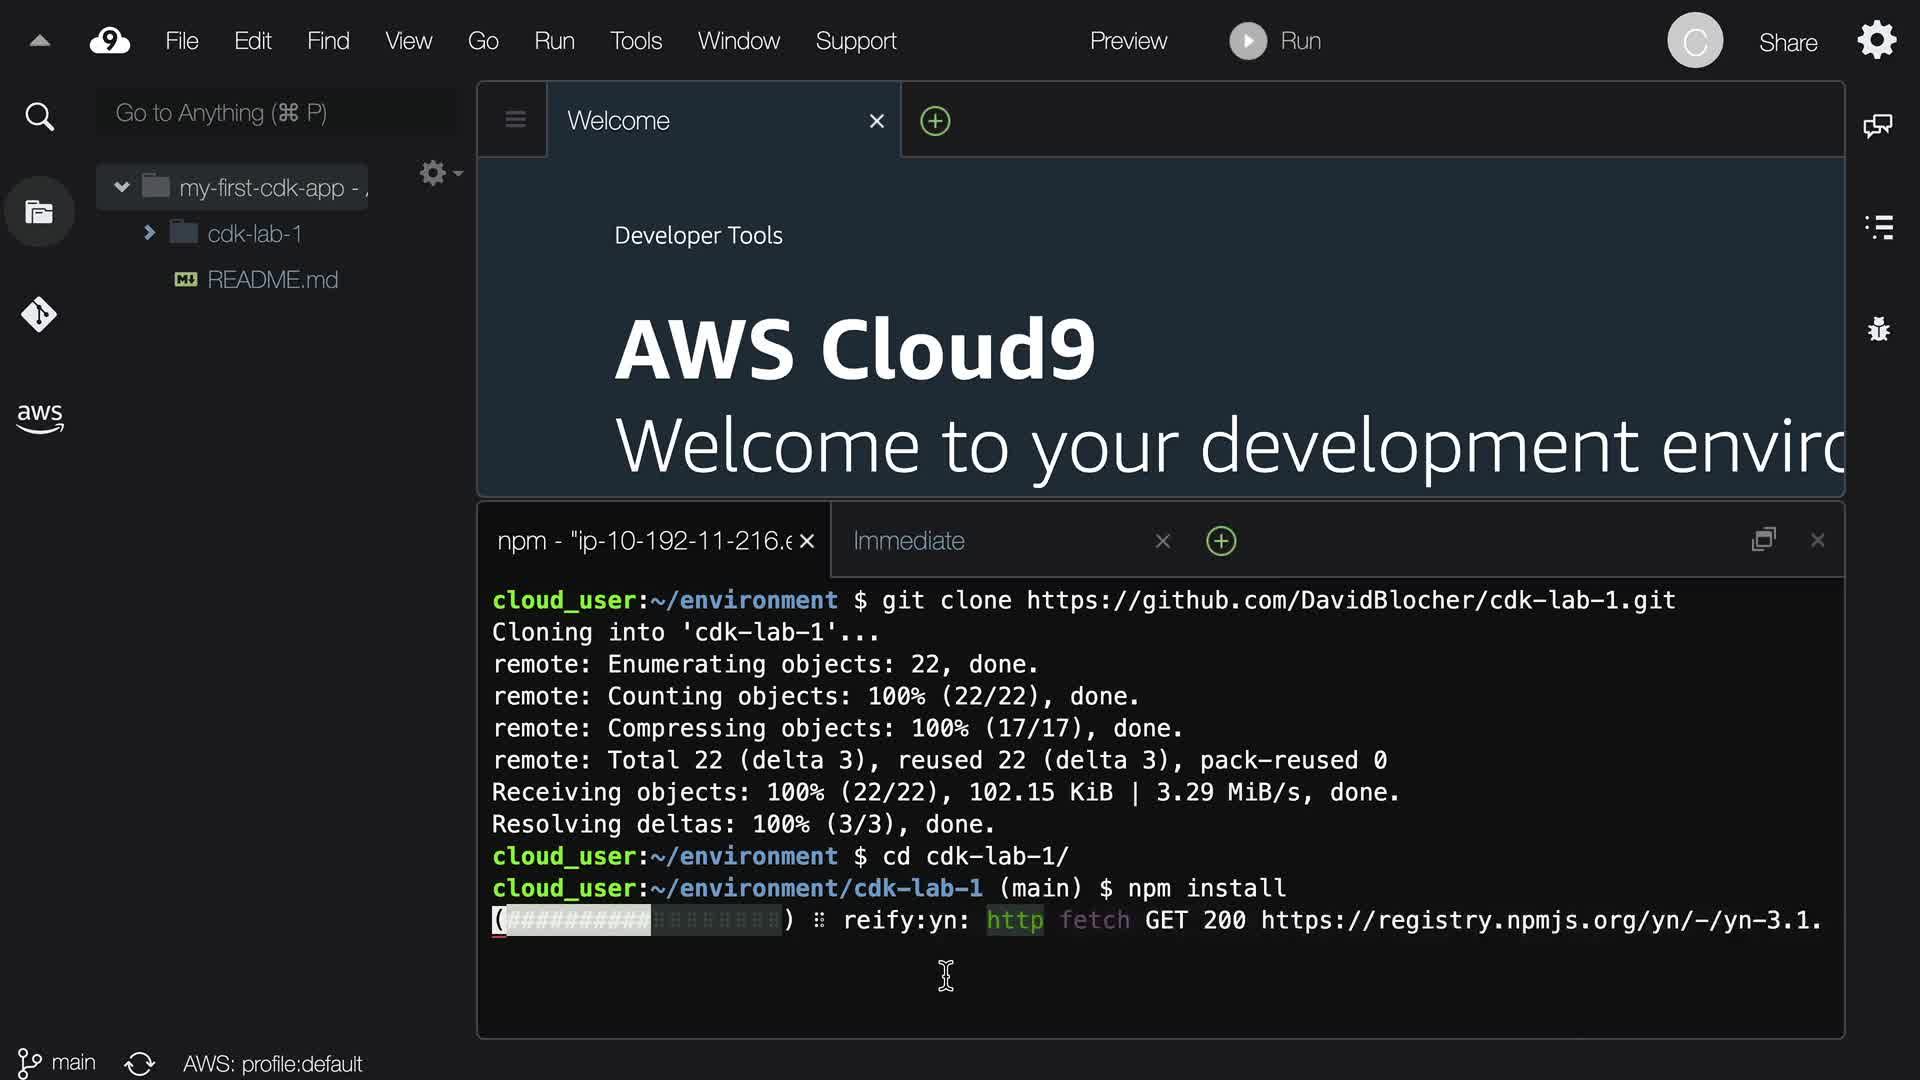Open Preferences gear in top right

click(1876, 41)
